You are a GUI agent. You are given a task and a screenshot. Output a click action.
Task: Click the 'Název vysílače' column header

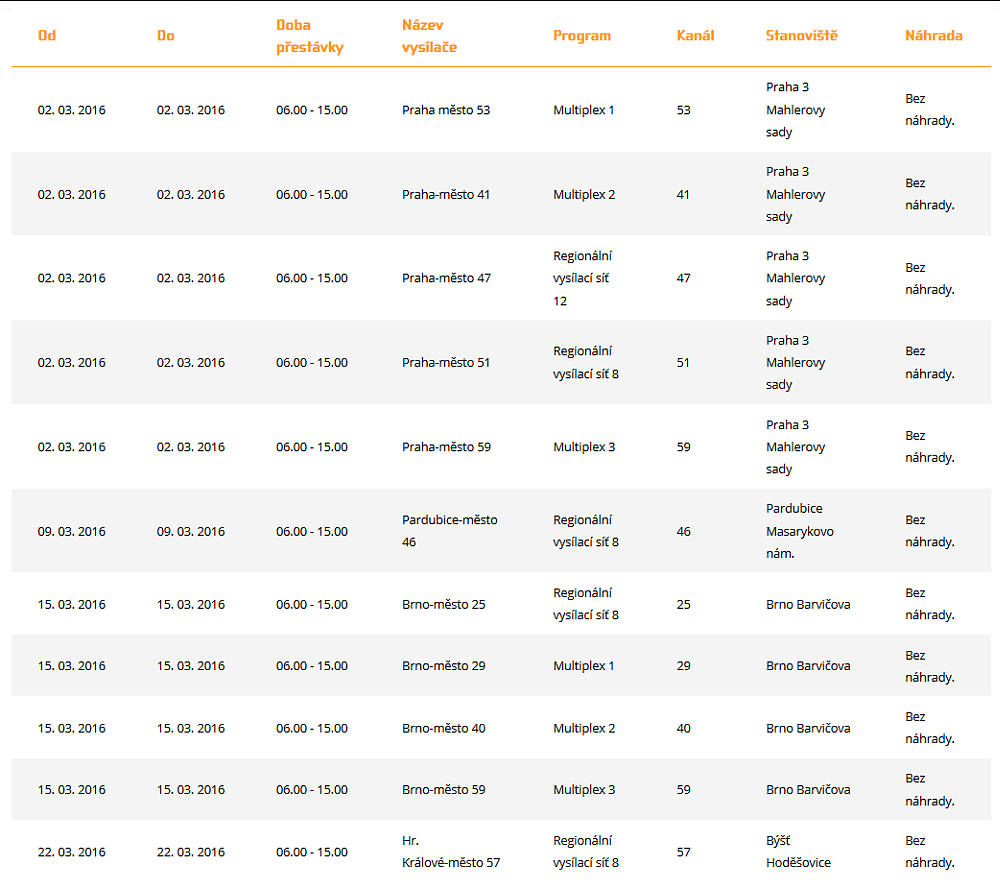429,36
